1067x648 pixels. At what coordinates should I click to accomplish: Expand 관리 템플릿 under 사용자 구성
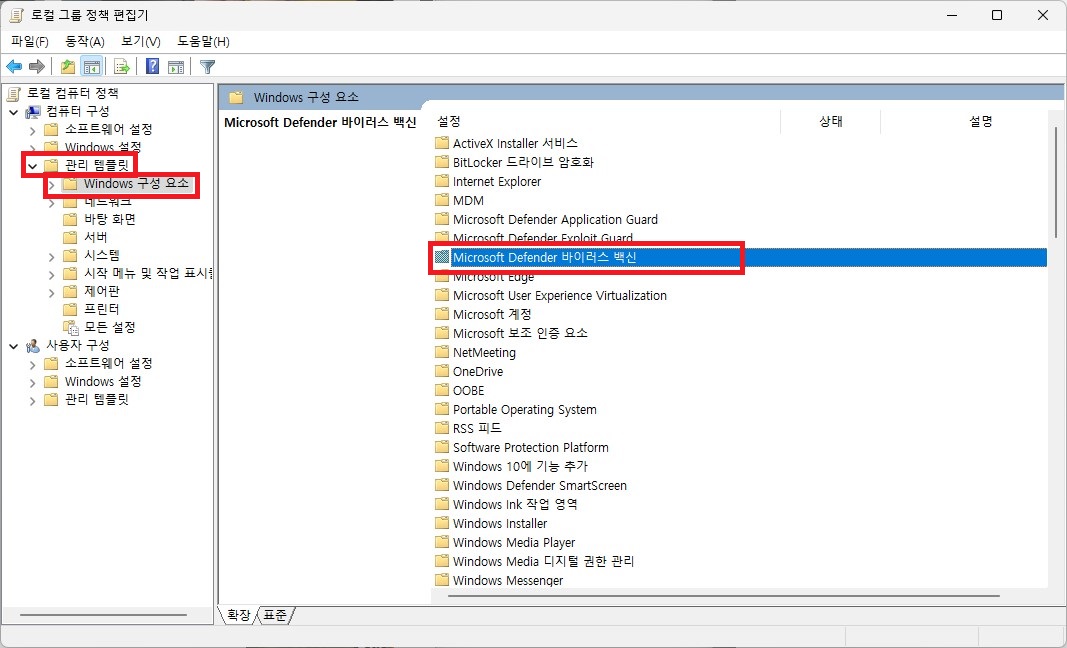click(x=33, y=400)
